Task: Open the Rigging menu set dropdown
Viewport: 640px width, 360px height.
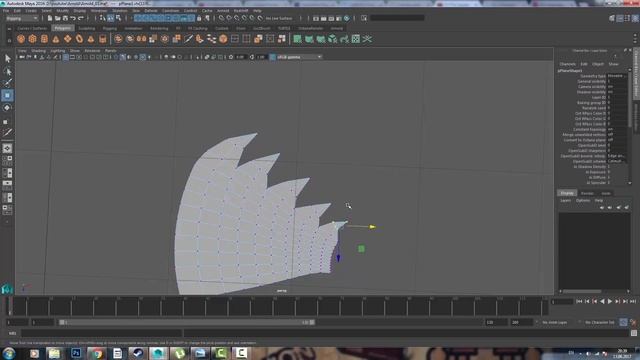Action: coord(22,18)
